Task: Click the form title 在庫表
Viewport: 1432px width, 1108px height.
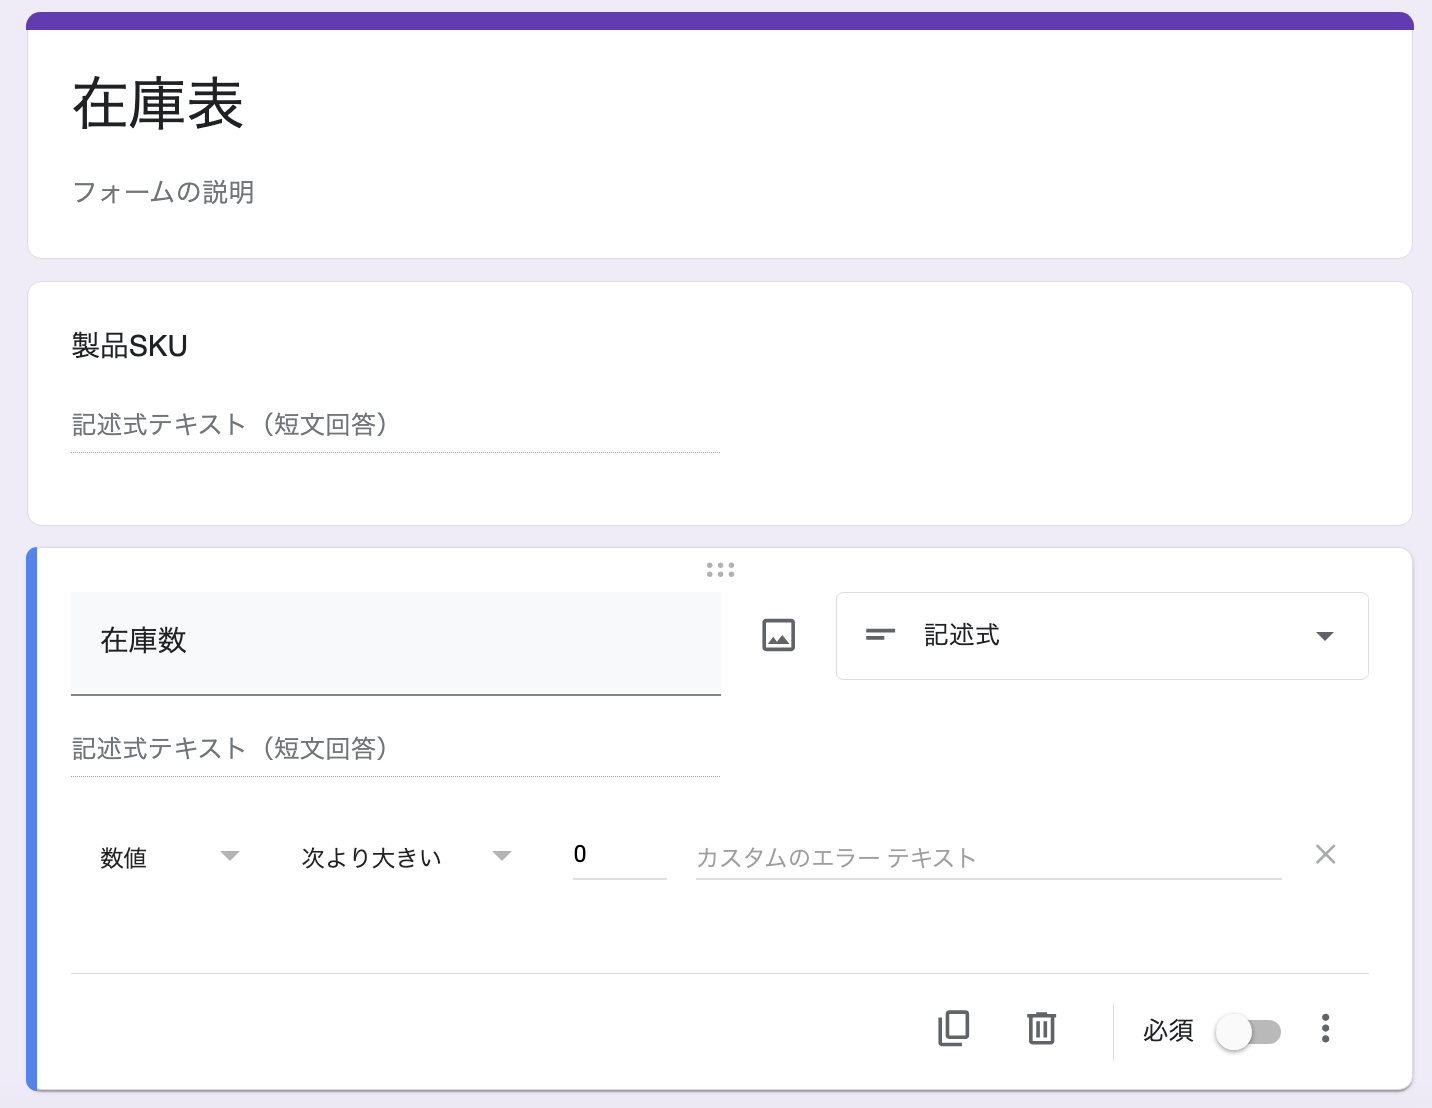Action: pyautogui.click(x=158, y=105)
